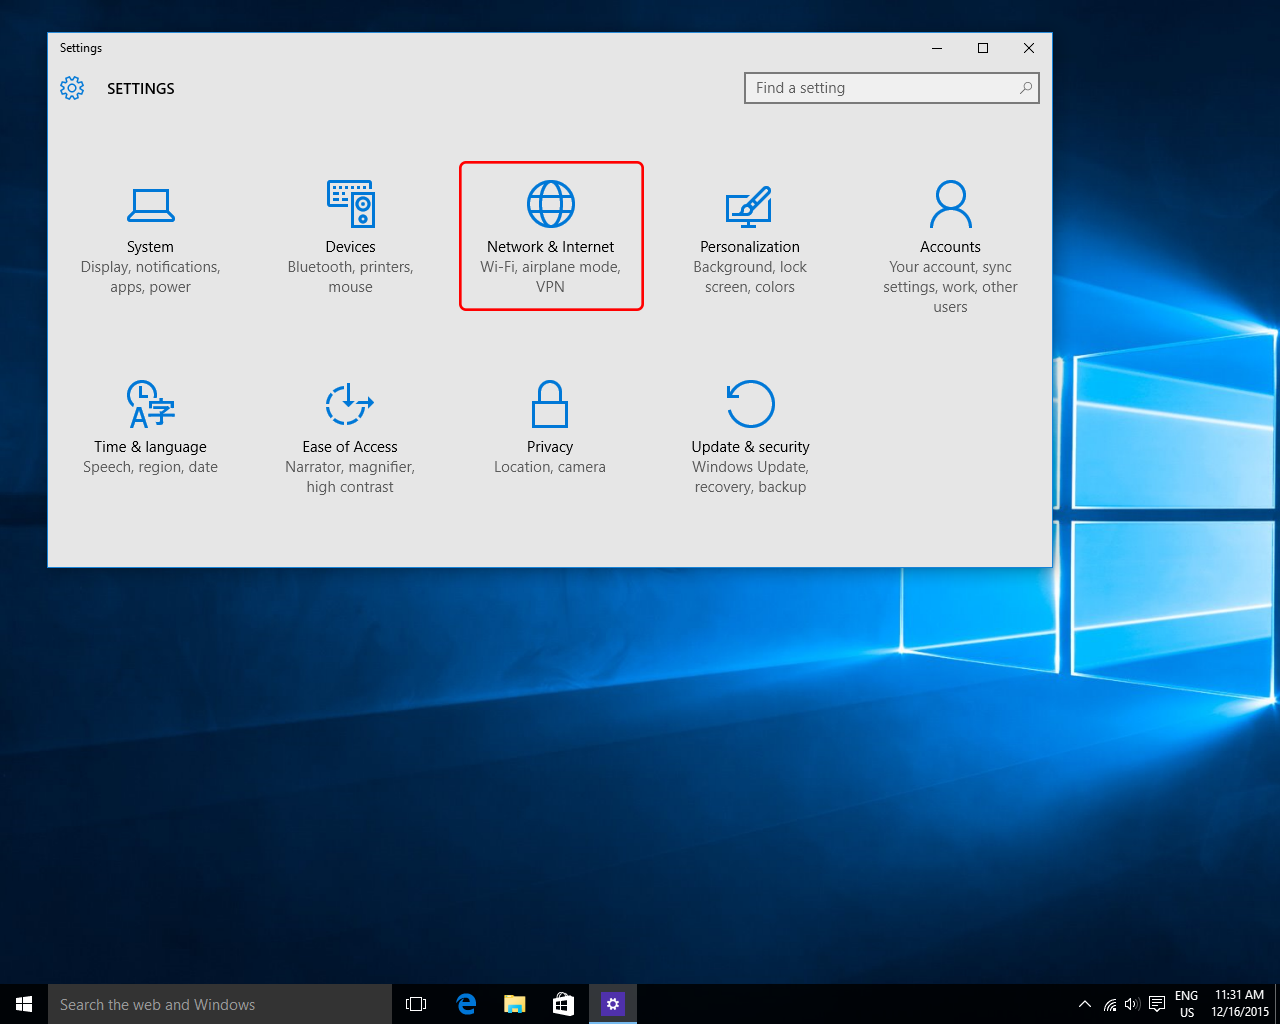
Task: Click the ENG US language indicator
Action: (1187, 1004)
